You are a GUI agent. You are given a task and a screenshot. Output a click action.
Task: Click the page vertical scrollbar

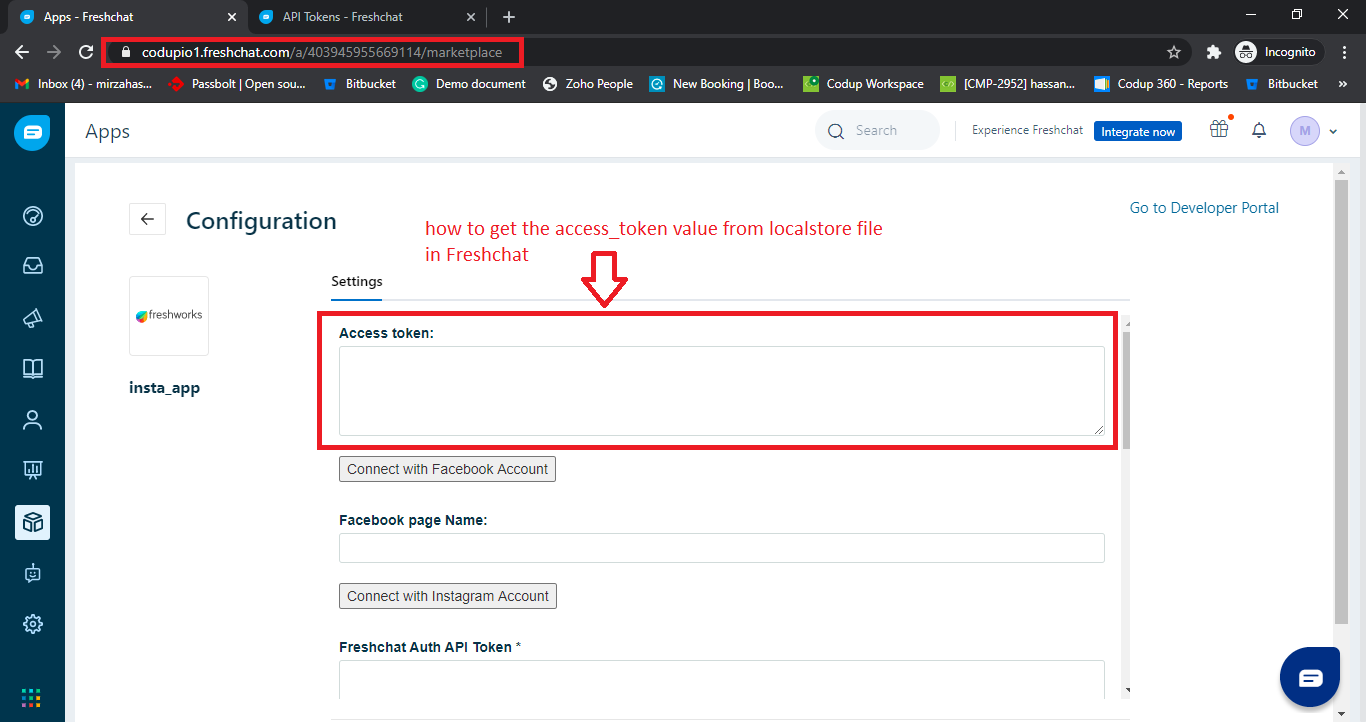(x=1341, y=400)
